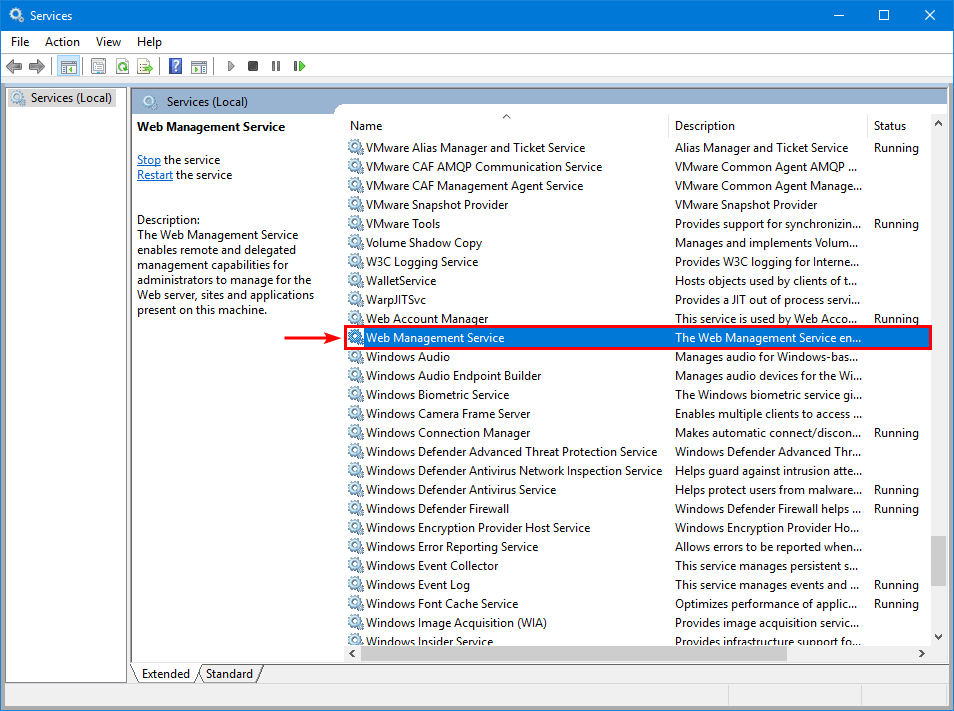Open Properties via toolbar icon
Viewport: 954px width, 711px height.
click(98, 66)
